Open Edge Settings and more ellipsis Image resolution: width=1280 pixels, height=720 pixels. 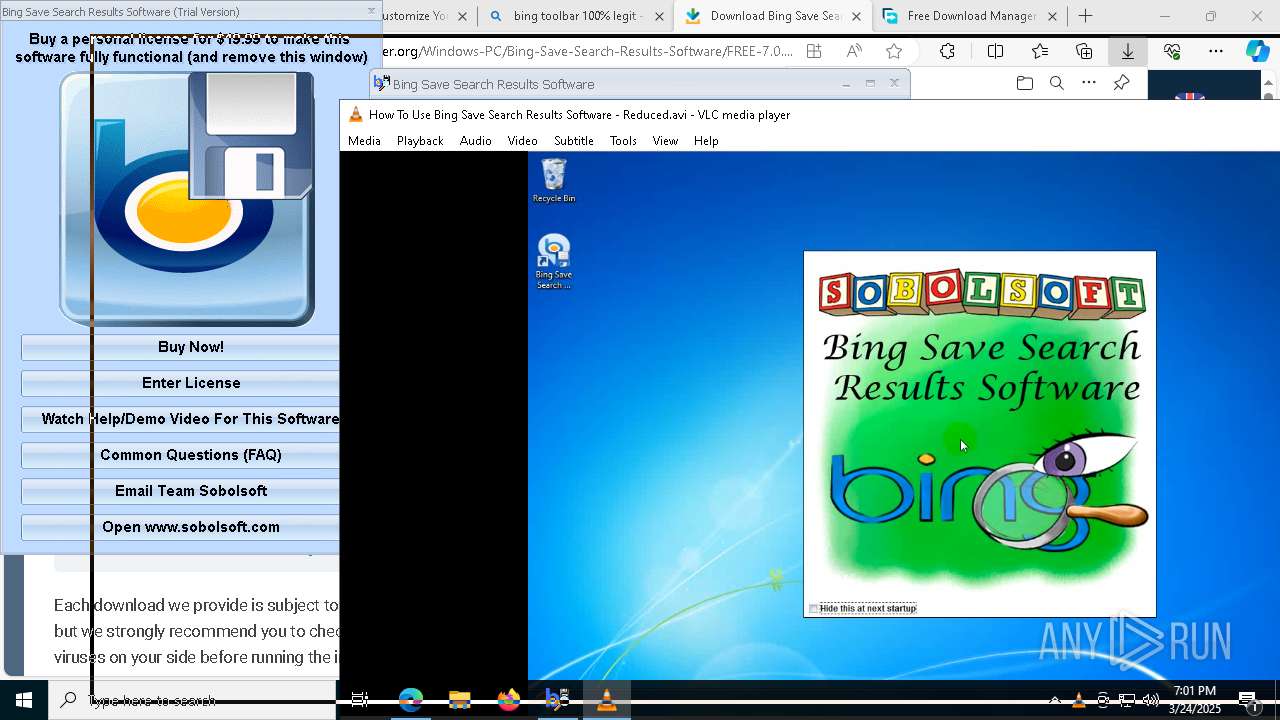(x=1216, y=52)
